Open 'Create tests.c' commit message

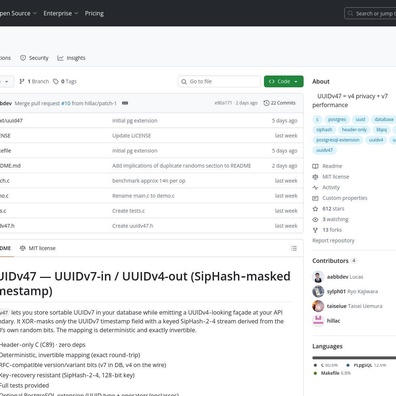pos(128,211)
